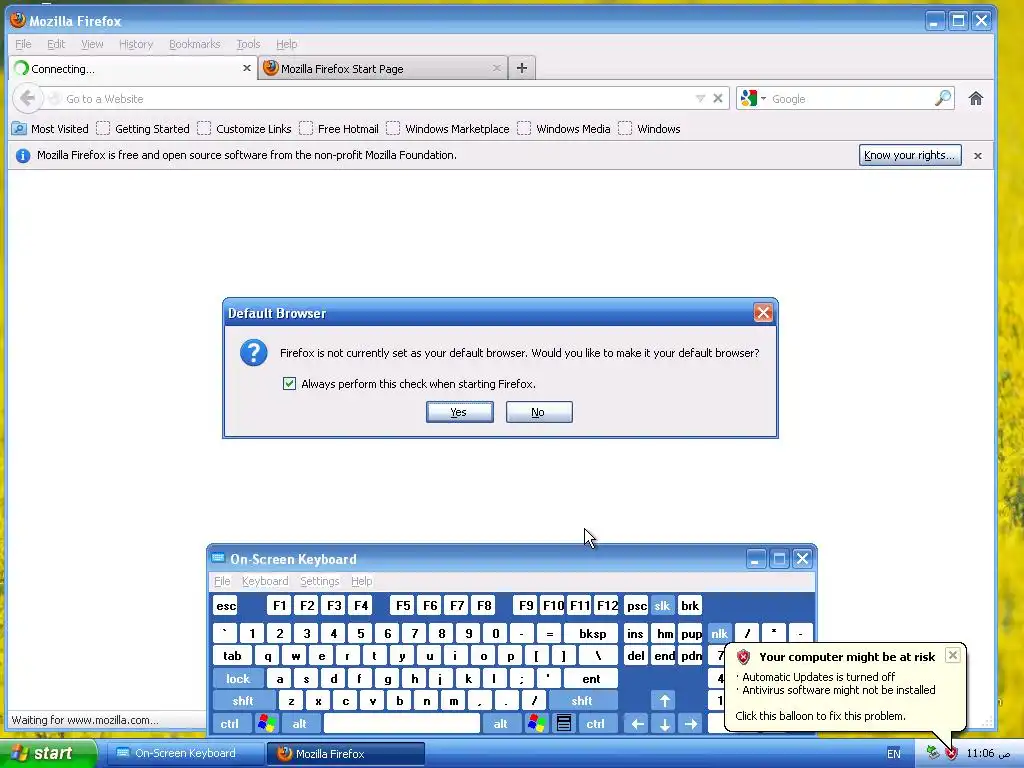Open a new tab with plus button
1024x768 pixels.
522,68
